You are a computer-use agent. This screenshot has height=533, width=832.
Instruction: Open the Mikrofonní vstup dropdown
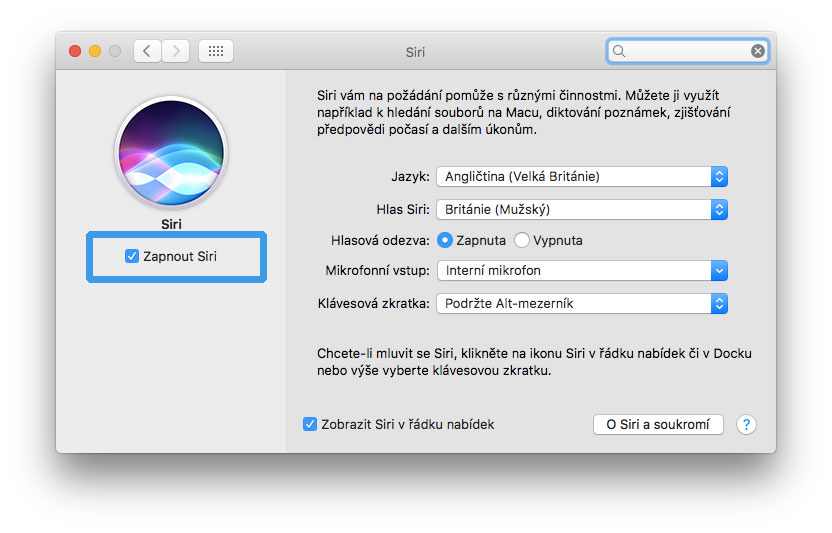click(x=581, y=270)
